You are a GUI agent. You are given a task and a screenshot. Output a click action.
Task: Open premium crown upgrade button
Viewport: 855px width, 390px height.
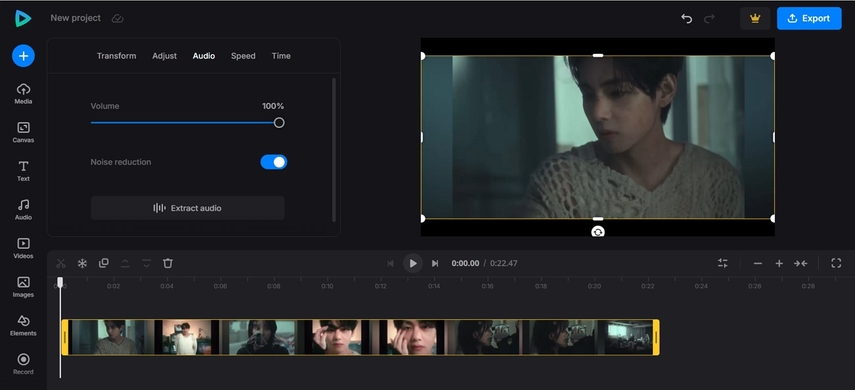pyautogui.click(x=755, y=19)
